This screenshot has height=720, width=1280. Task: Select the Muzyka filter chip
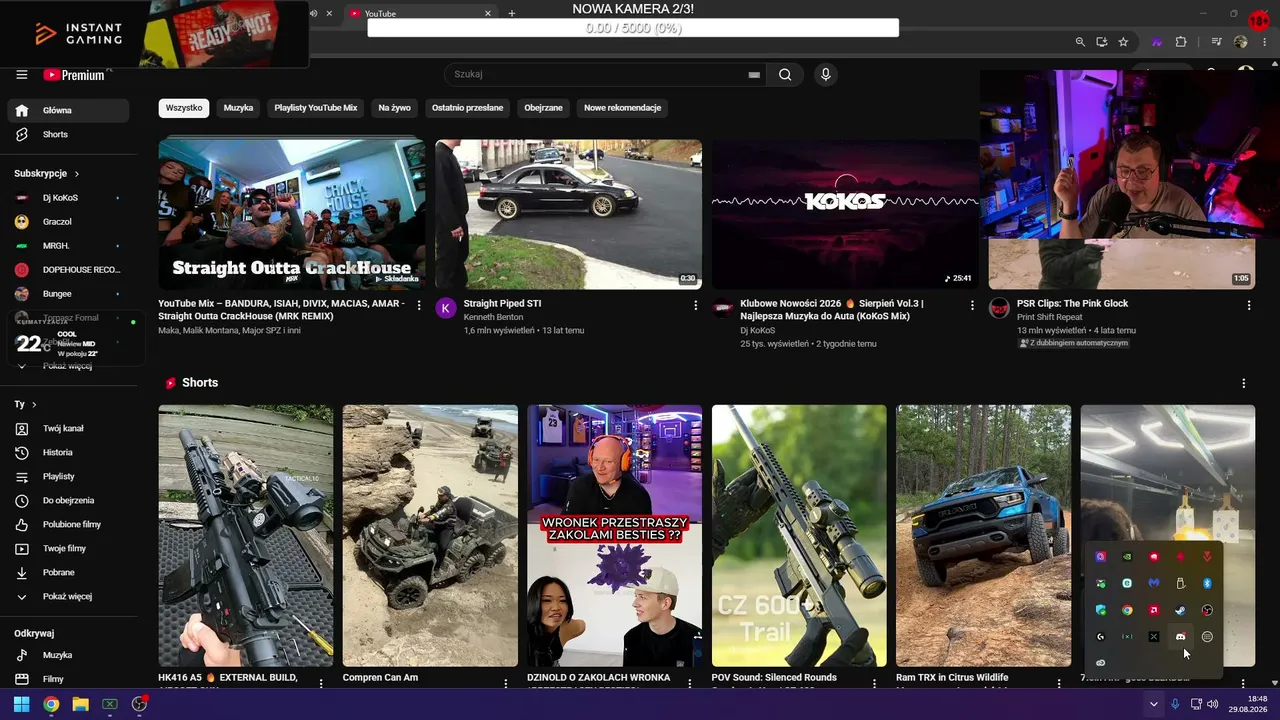point(238,108)
